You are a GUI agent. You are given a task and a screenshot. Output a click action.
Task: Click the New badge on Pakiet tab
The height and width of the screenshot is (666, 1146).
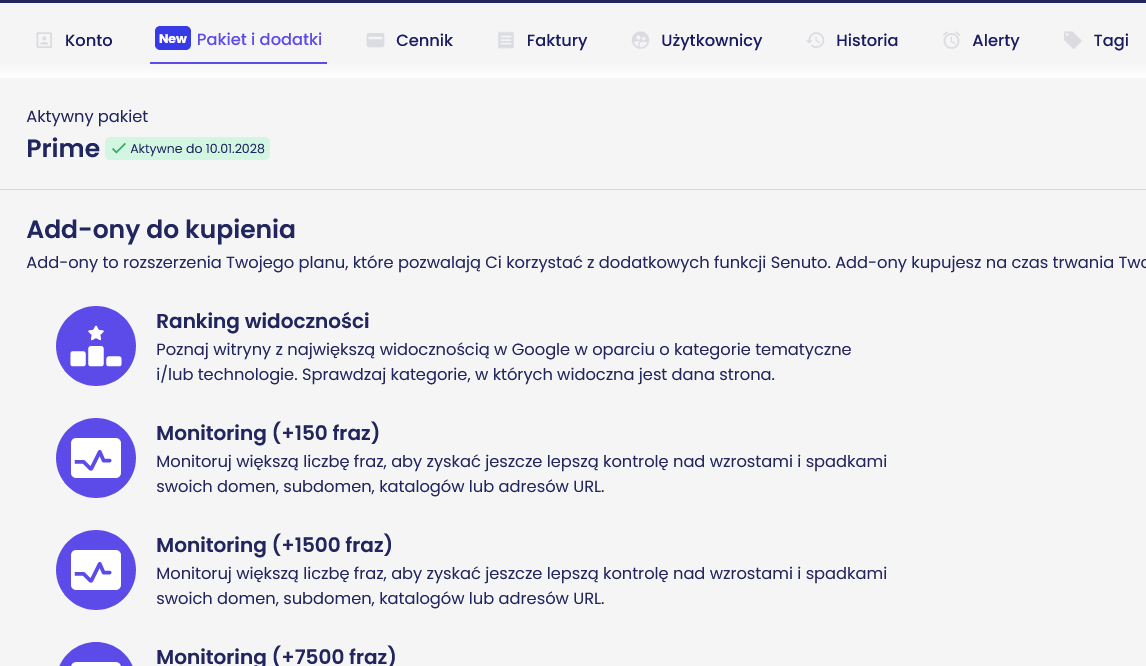tap(173, 39)
